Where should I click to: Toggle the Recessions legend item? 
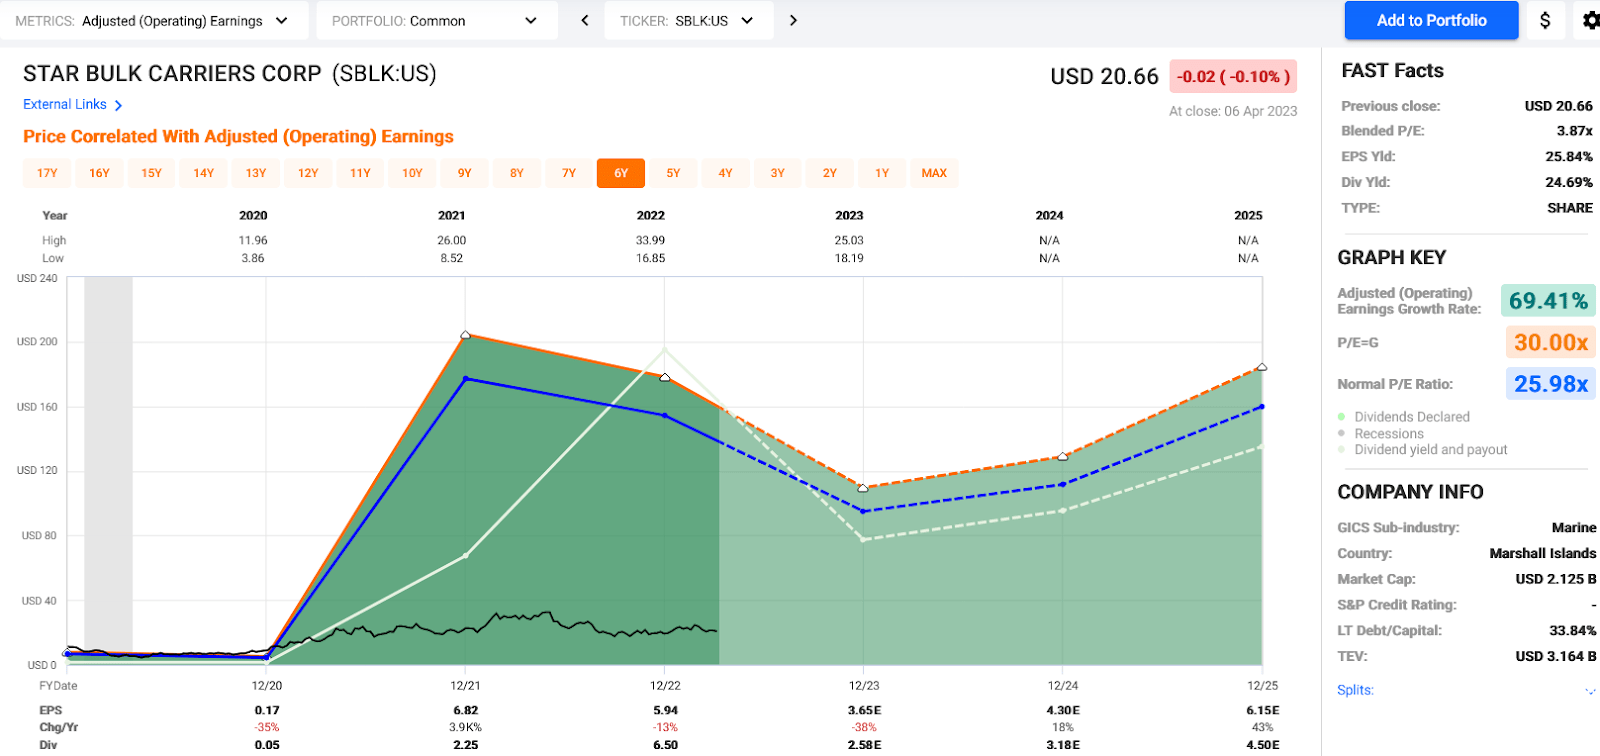tap(1381, 434)
